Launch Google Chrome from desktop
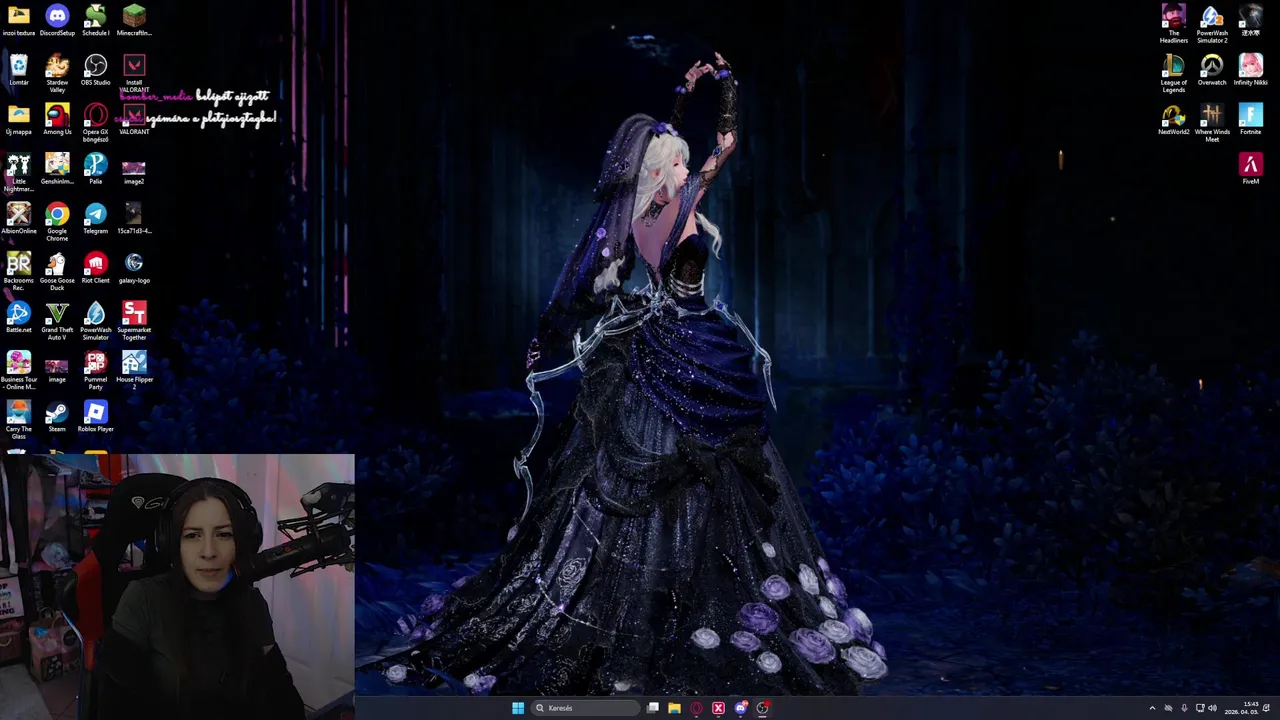 tap(57, 221)
